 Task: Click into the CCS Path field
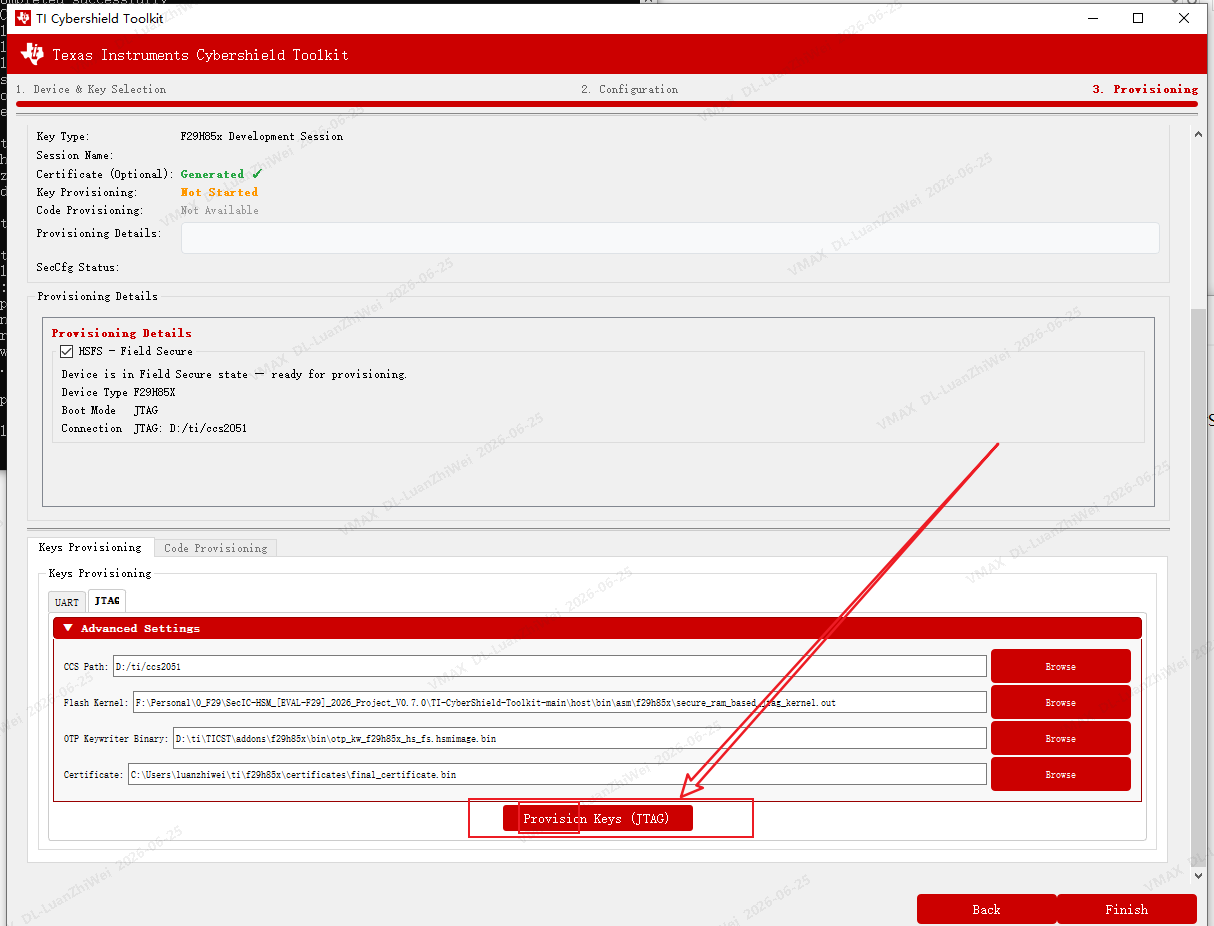pos(549,666)
